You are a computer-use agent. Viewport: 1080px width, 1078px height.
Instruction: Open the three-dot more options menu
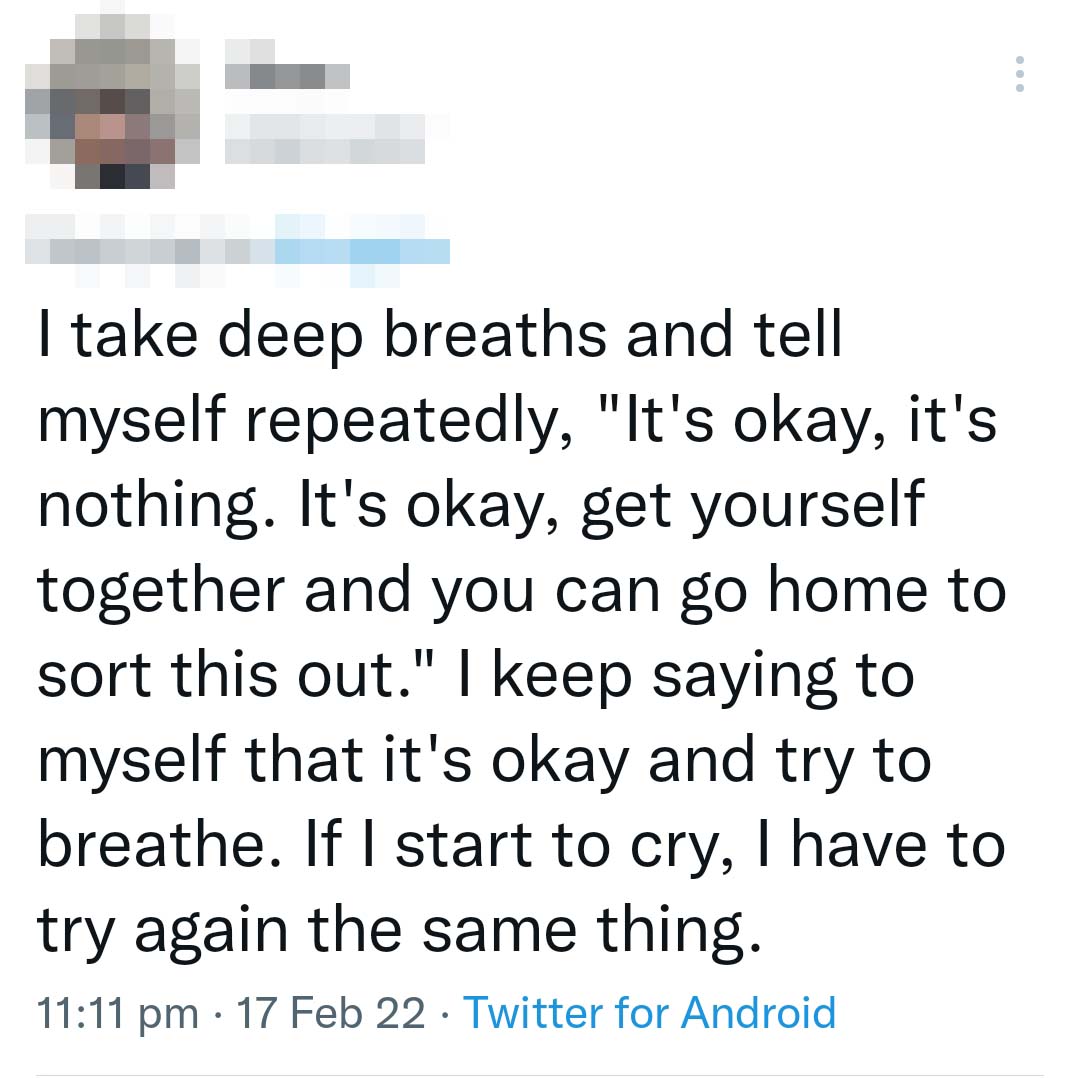click(x=1019, y=74)
